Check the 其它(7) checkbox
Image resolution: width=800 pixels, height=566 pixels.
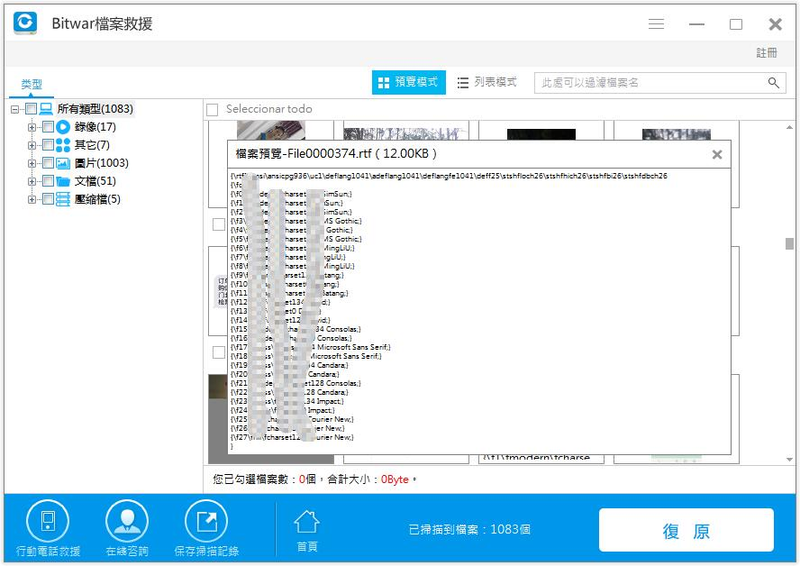47,145
